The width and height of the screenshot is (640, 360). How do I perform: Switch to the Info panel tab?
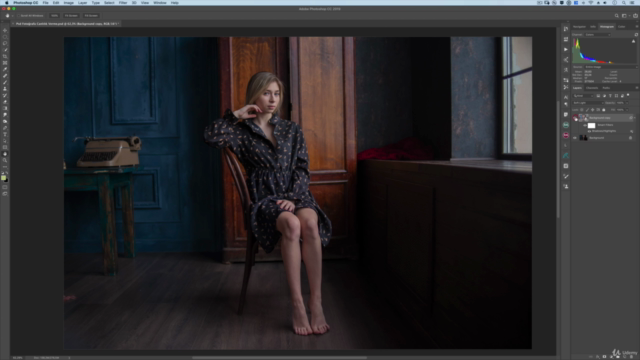coord(593,27)
